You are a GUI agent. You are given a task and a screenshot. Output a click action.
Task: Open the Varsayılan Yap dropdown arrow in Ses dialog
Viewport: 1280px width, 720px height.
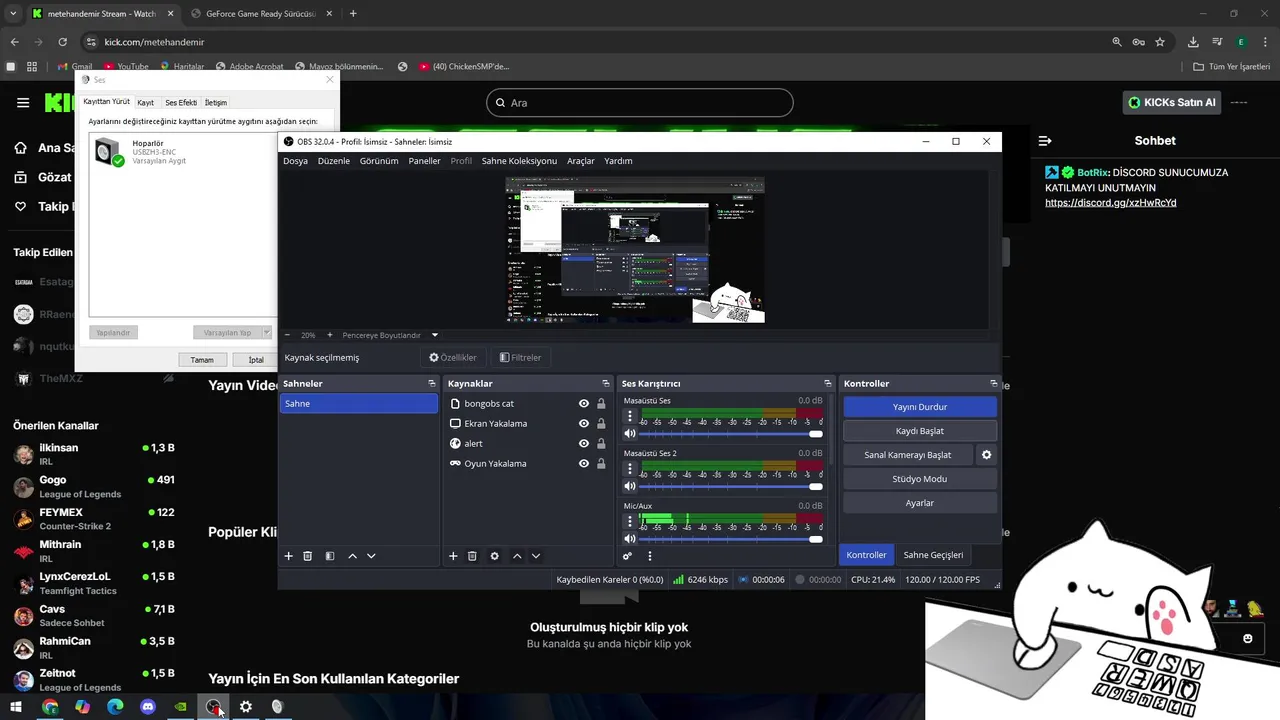pos(267,332)
